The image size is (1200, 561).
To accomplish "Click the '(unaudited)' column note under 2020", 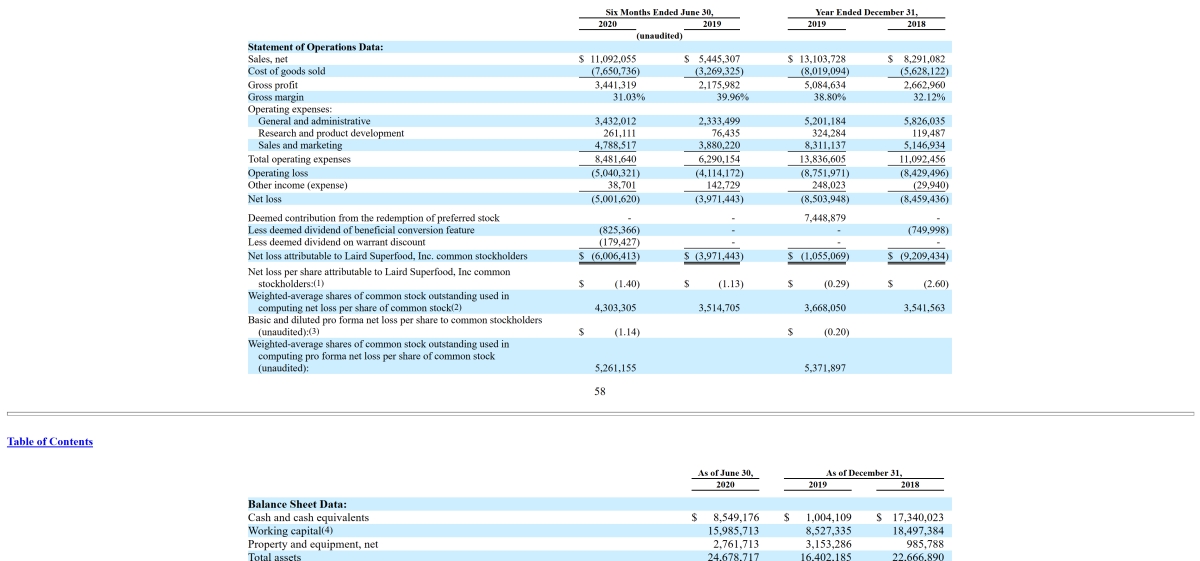I will tap(659, 35).
